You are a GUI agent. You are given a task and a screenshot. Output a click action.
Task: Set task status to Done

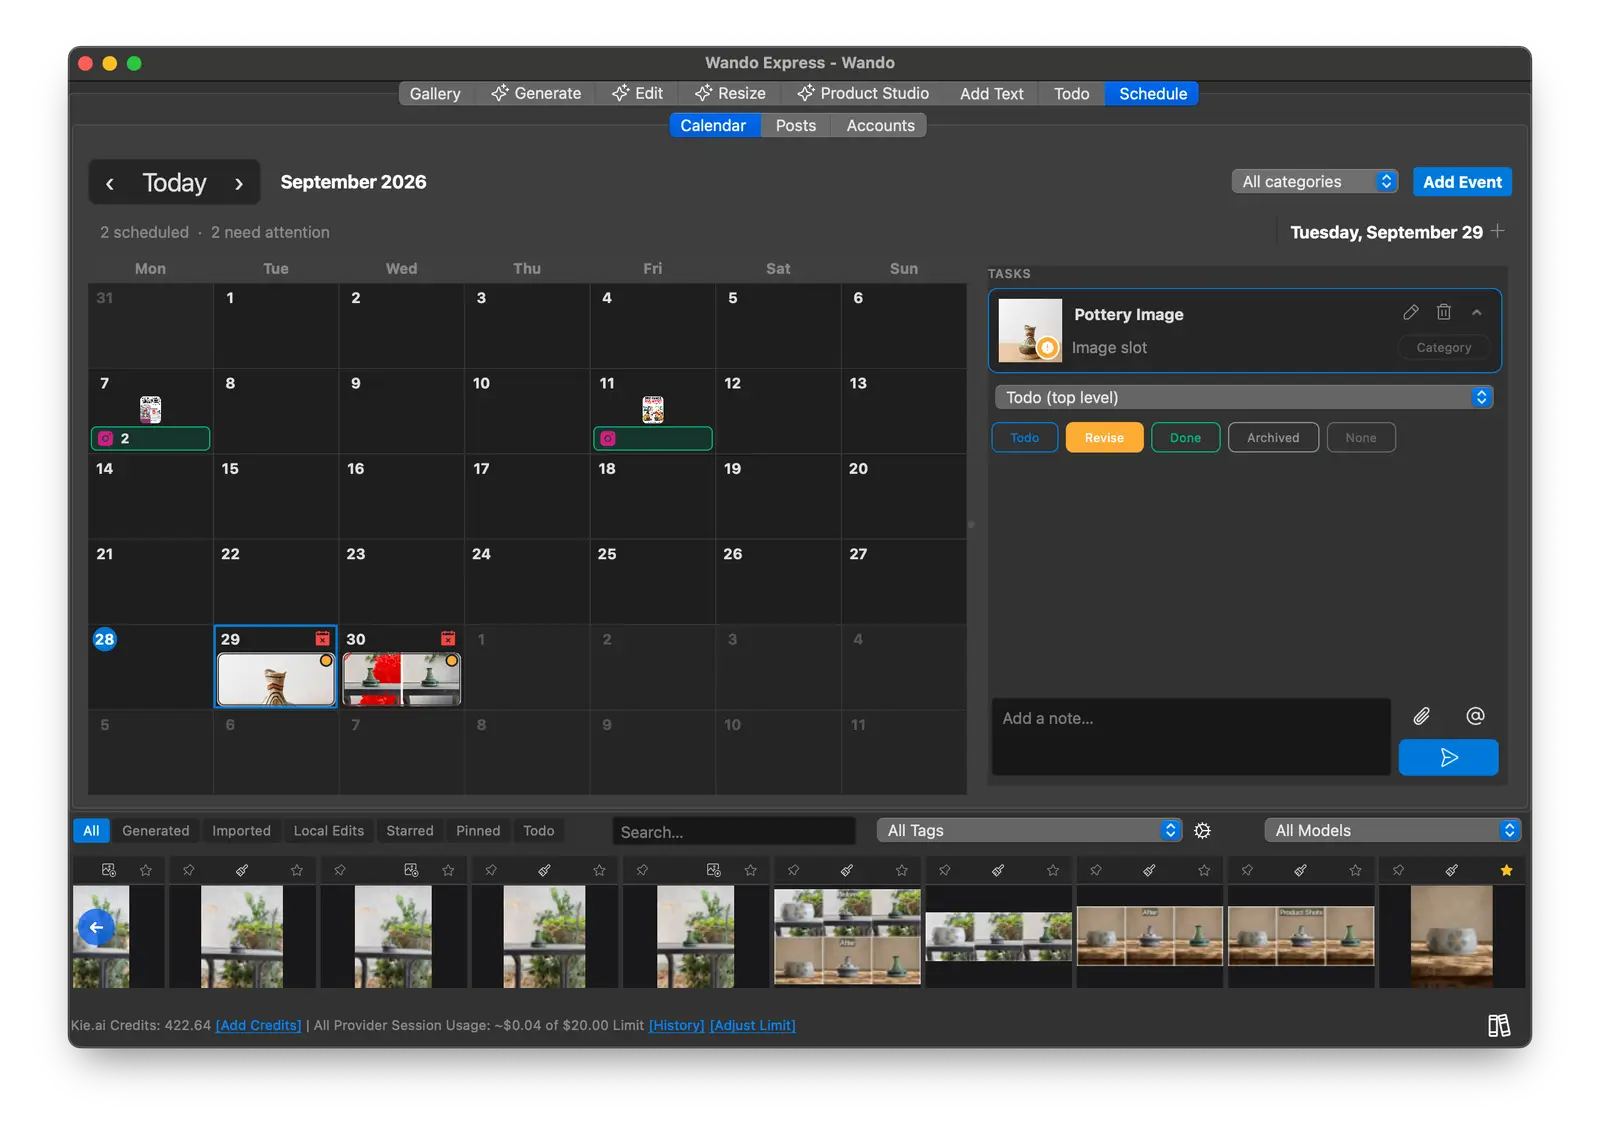1185,438
